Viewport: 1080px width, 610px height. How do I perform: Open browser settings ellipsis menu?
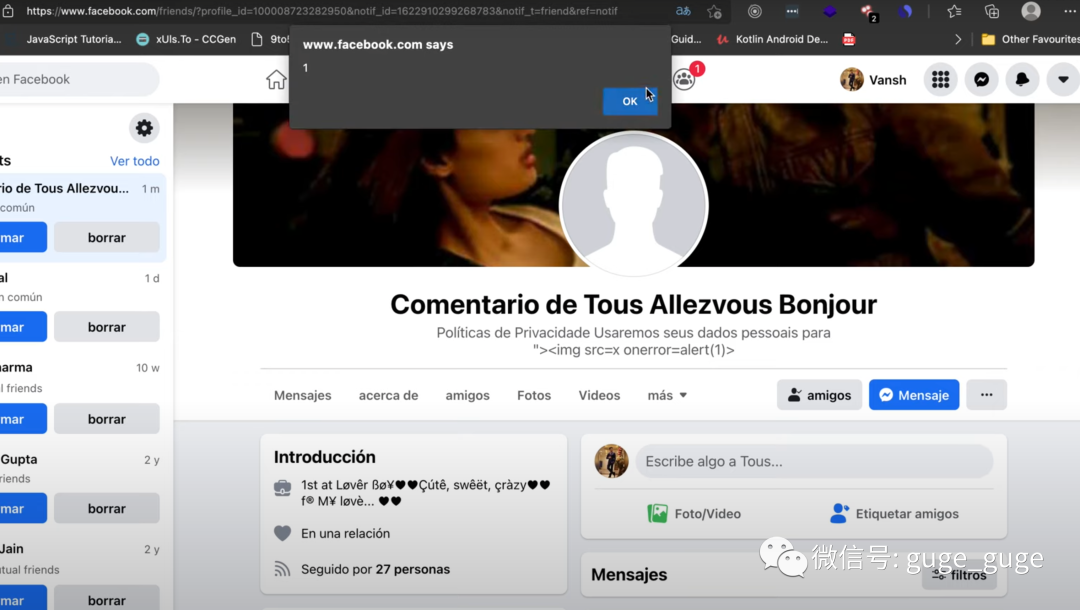[1070, 11]
